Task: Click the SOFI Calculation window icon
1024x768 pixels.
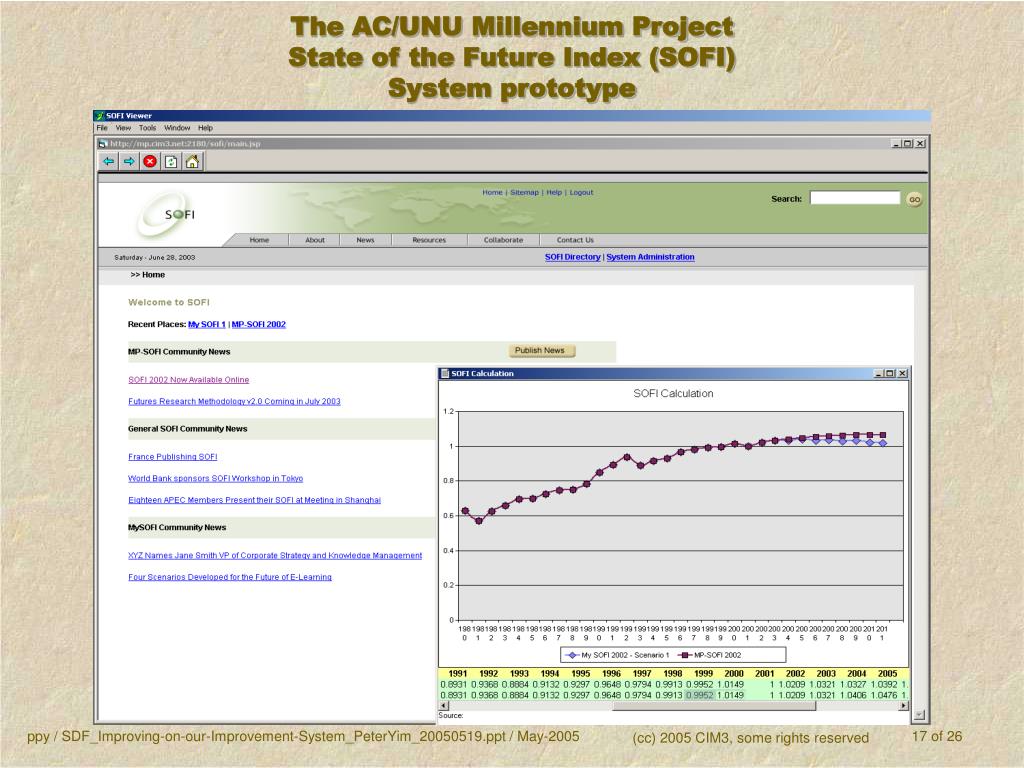Action: click(445, 374)
